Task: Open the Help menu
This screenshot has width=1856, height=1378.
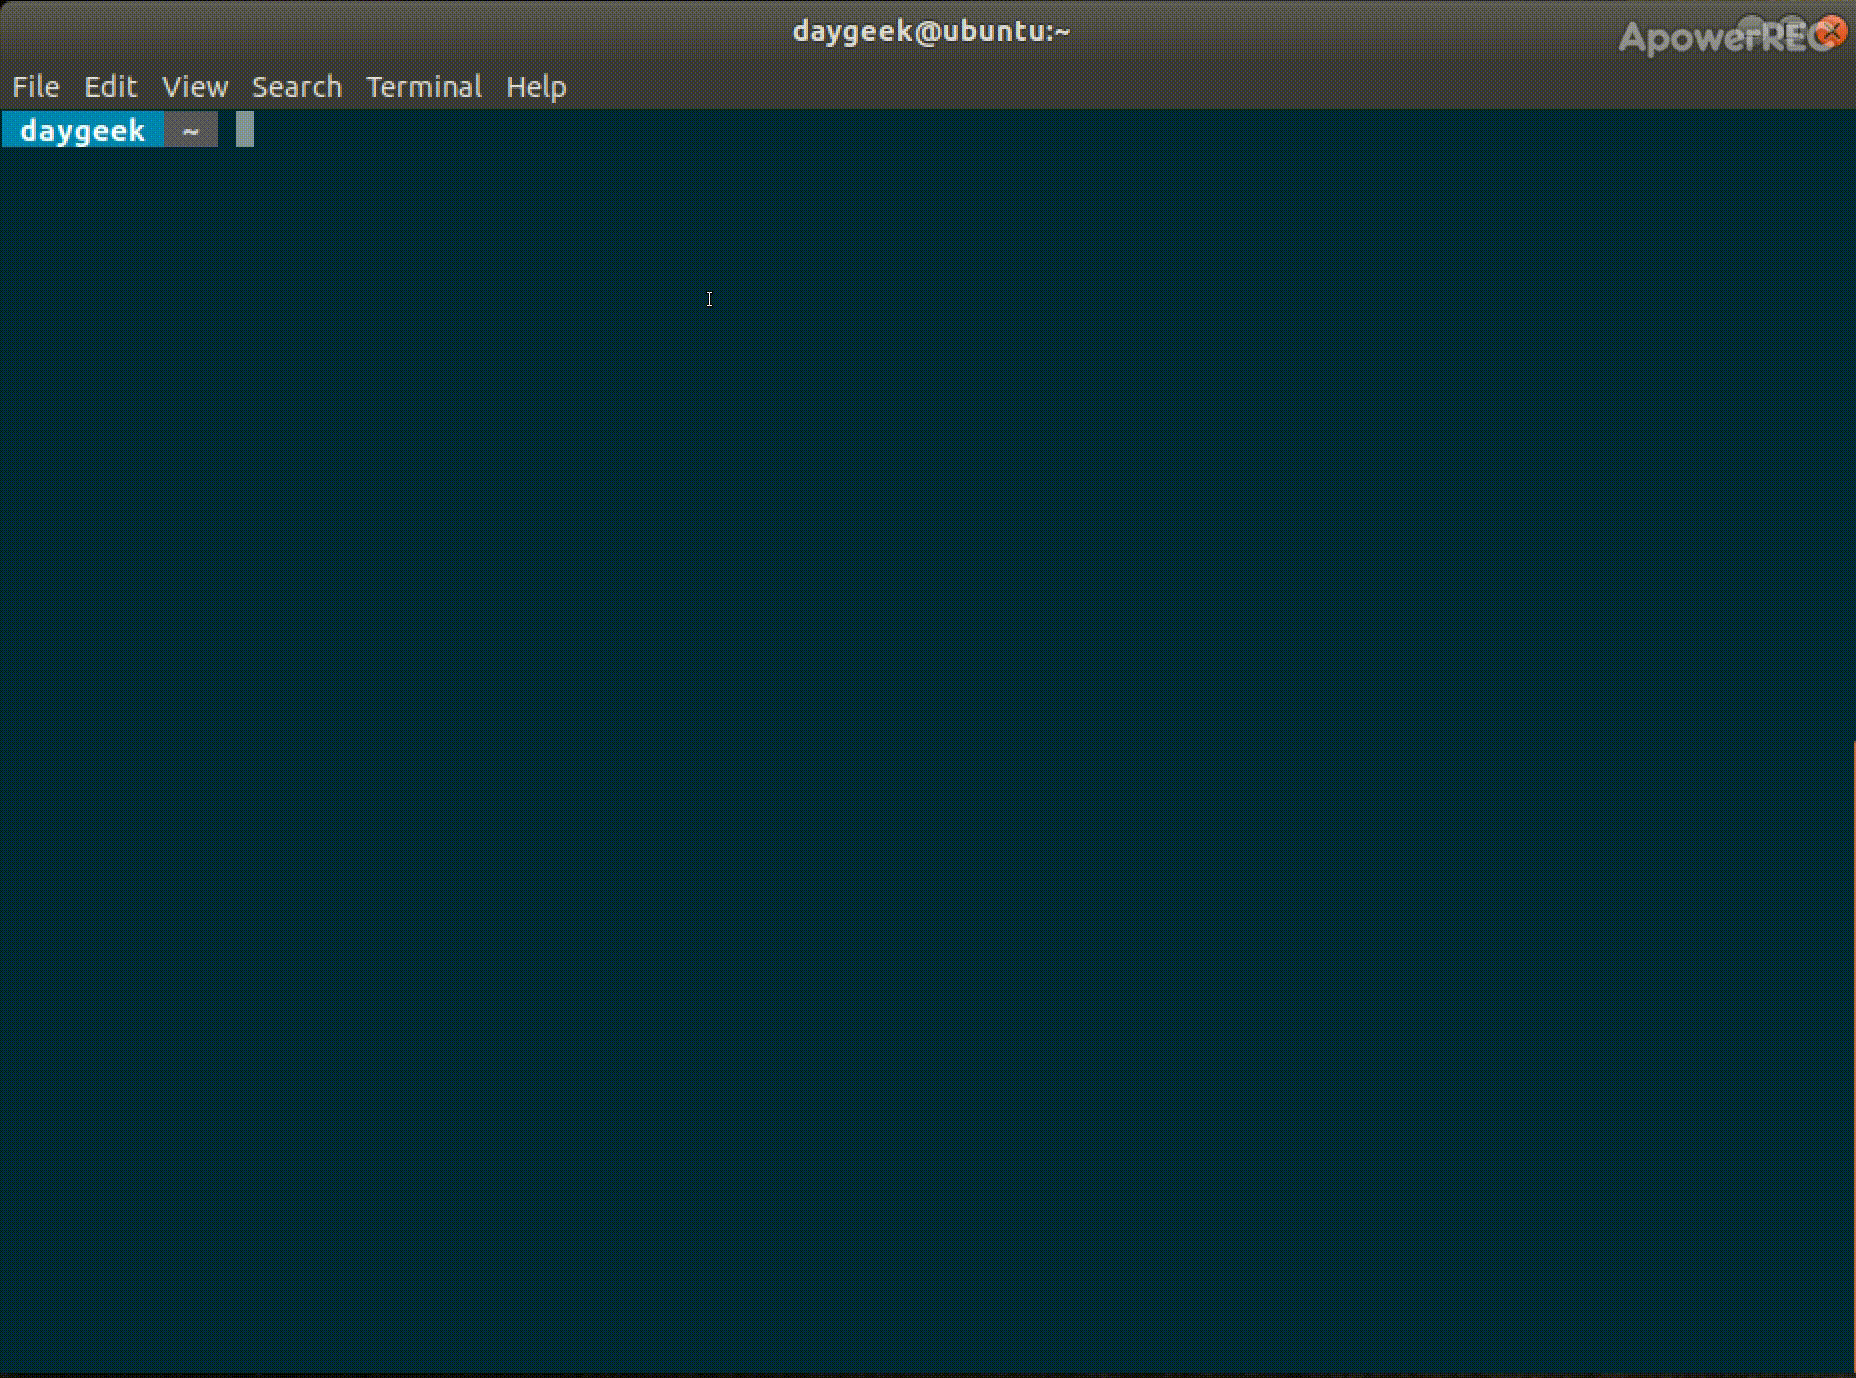Action: tap(536, 87)
